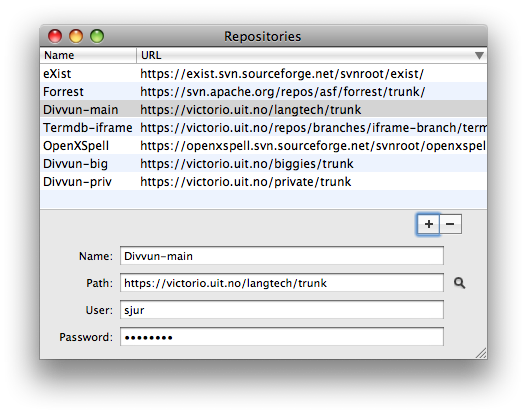Image resolution: width=527 pixels, height=414 pixels.
Task: Select the eXist repository row
Action: [x=264, y=74]
